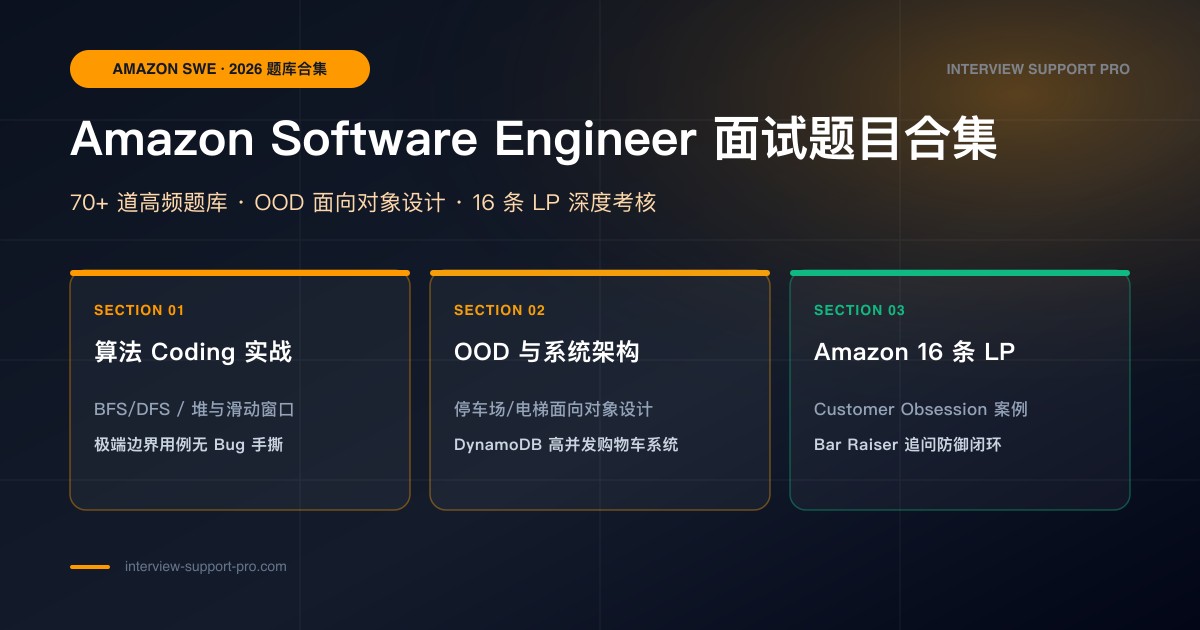Click 极端边界用例无 Bug 手撕 text

coord(188,444)
